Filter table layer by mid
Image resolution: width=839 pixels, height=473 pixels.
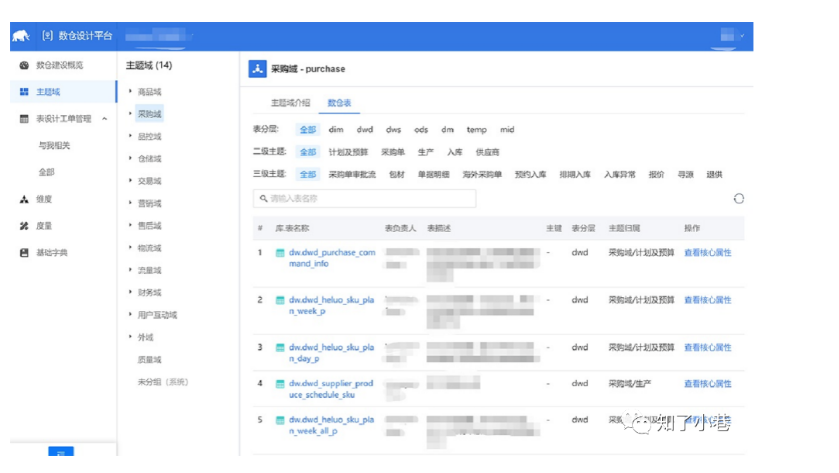click(507, 129)
